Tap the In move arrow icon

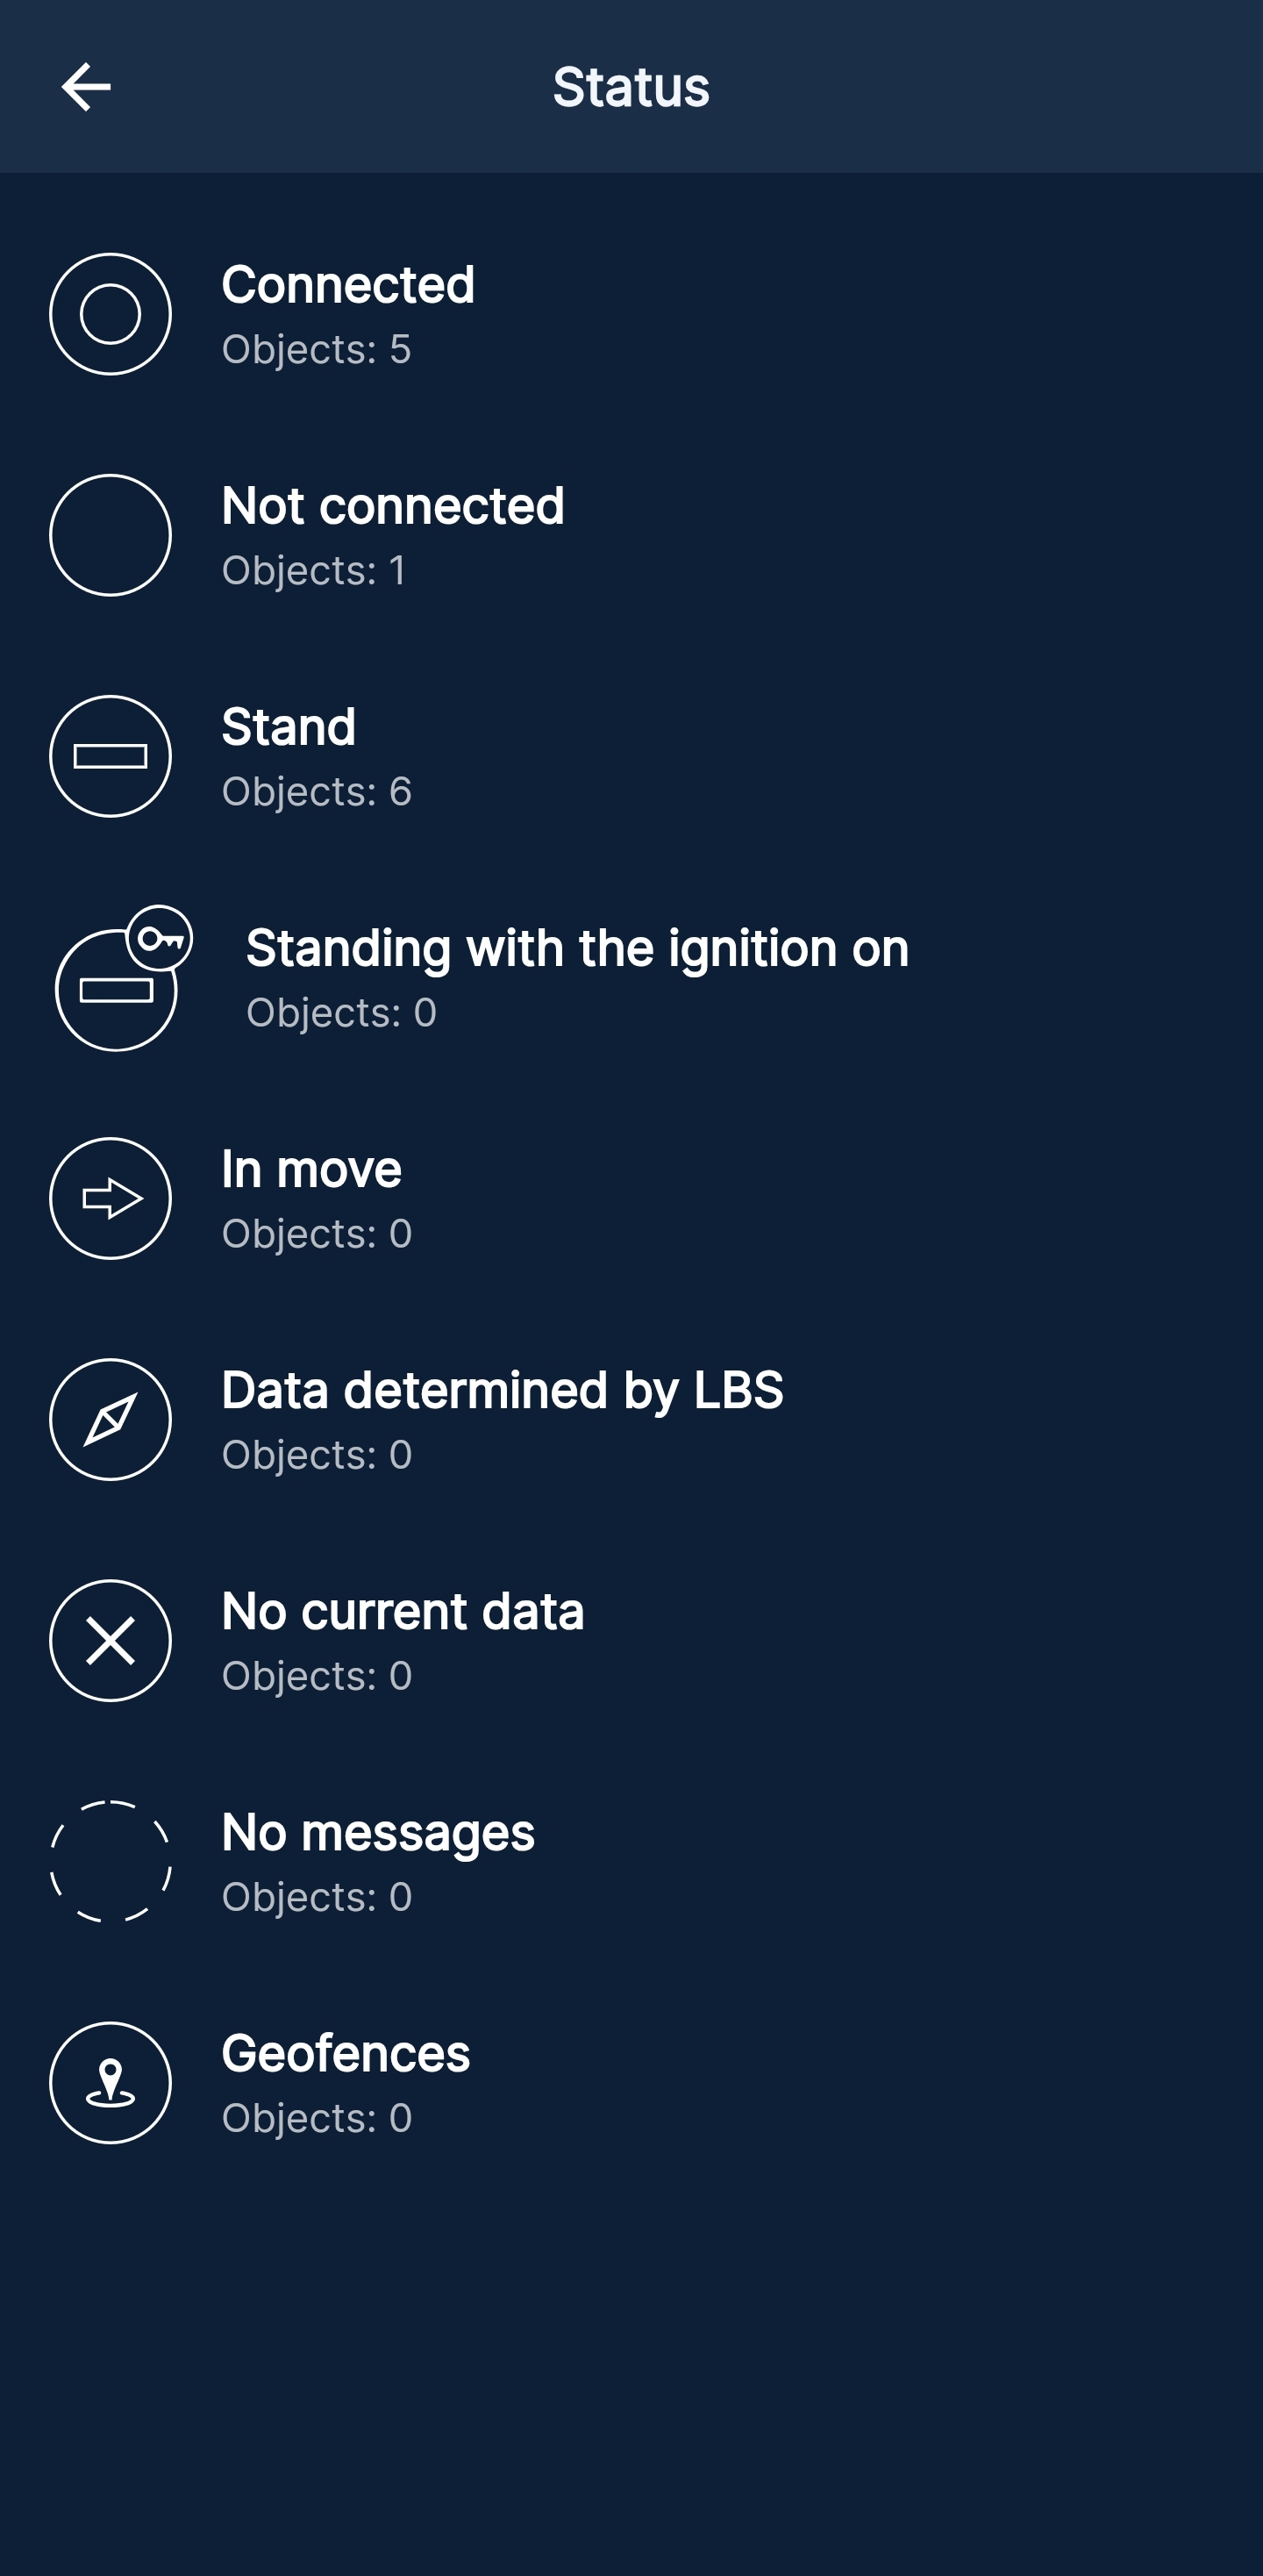[110, 1198]
